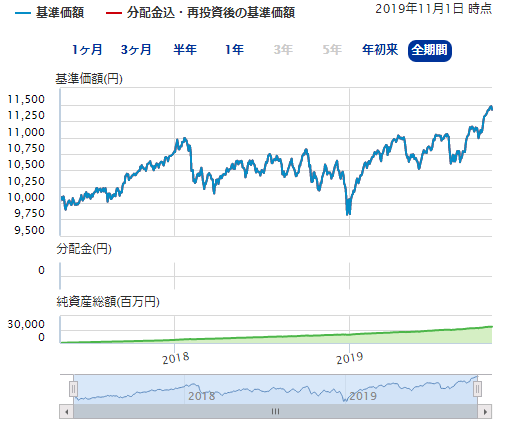Click the 純資産総額(百万円) chart title

(x=108, y=302)
